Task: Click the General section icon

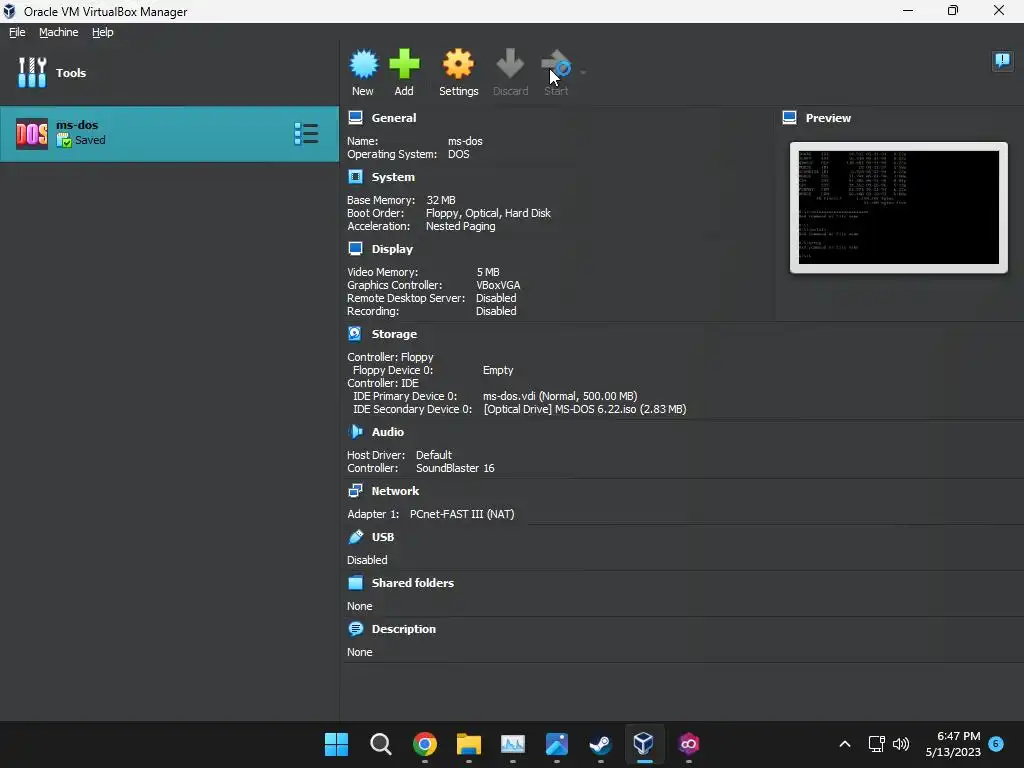Action: pos(355,118)
